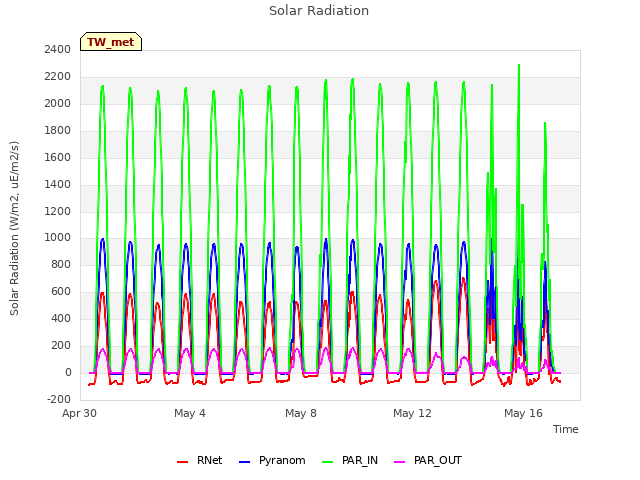Click the tallest PAR_IN peak near May 16
The width and height of the screenshot is (640, 480).
[519, 65]
